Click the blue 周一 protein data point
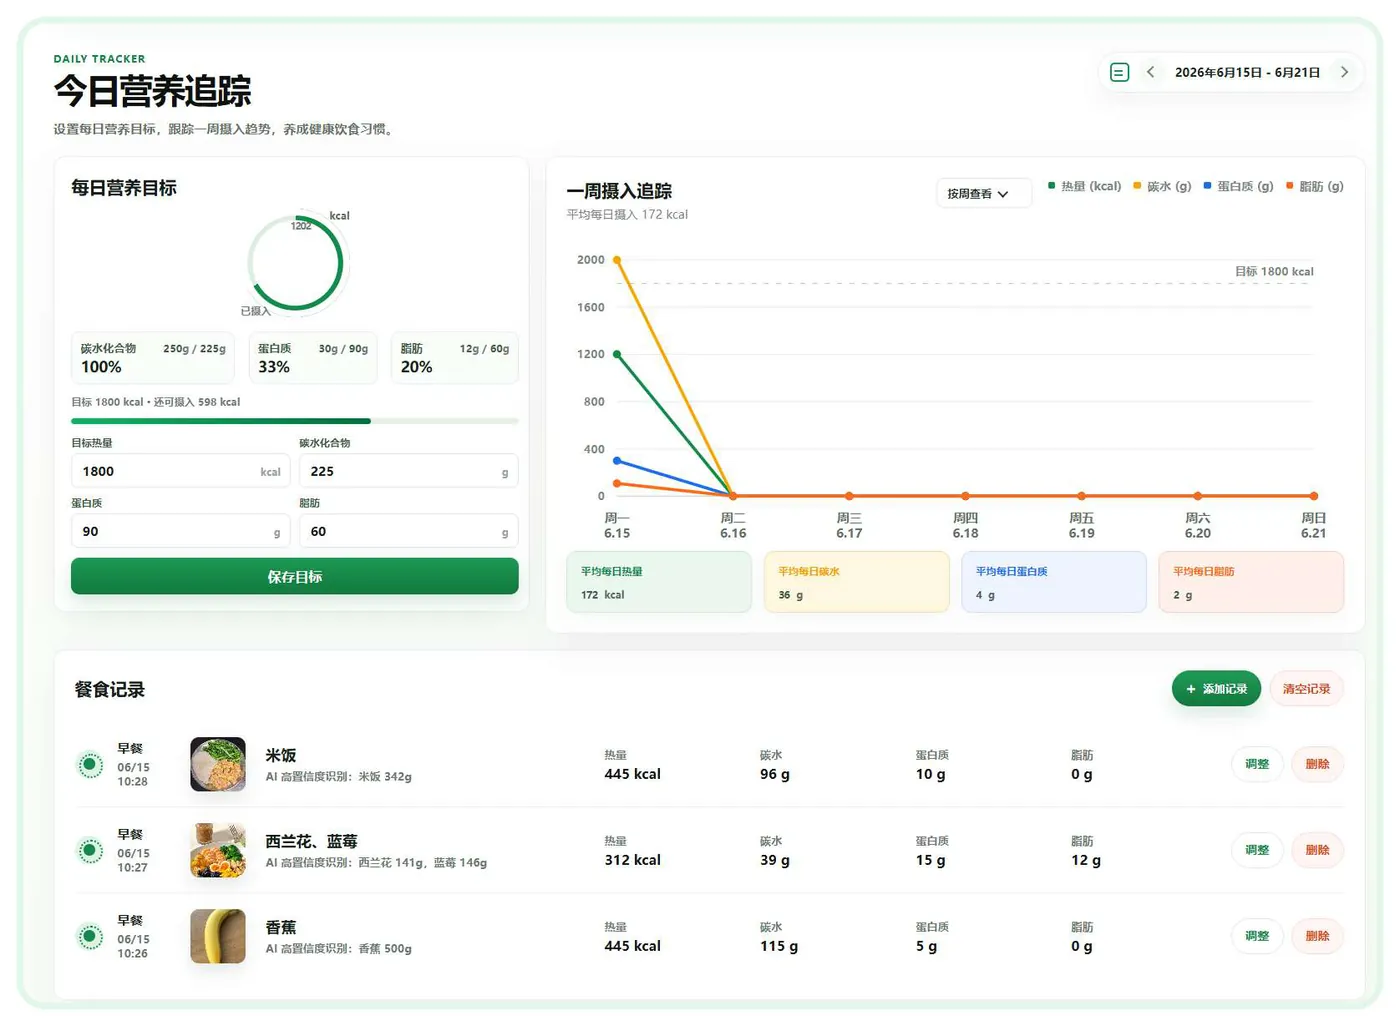This screenshot has width=1400, height=1026. tap(617, 461)
